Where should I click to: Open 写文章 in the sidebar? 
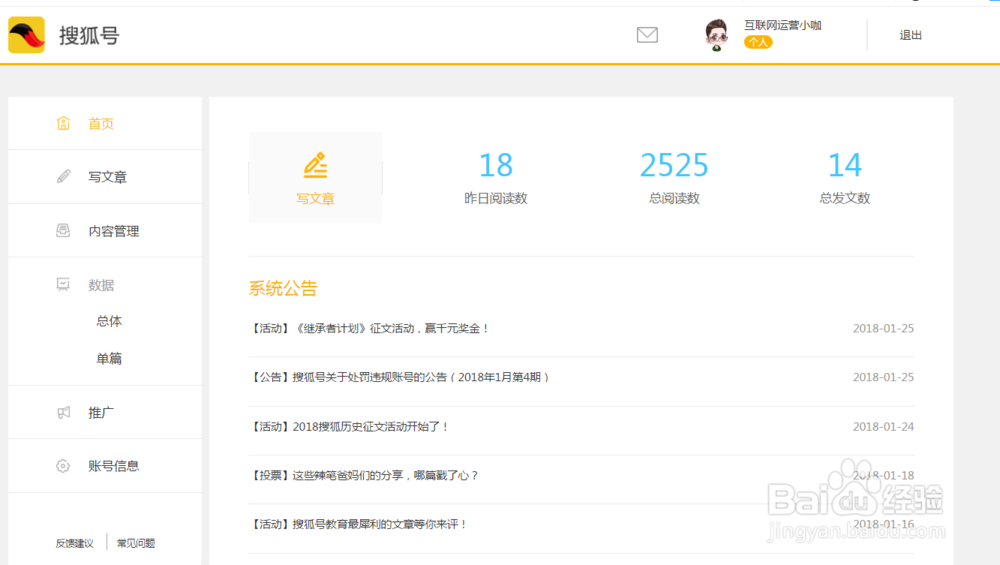[107, 177]
